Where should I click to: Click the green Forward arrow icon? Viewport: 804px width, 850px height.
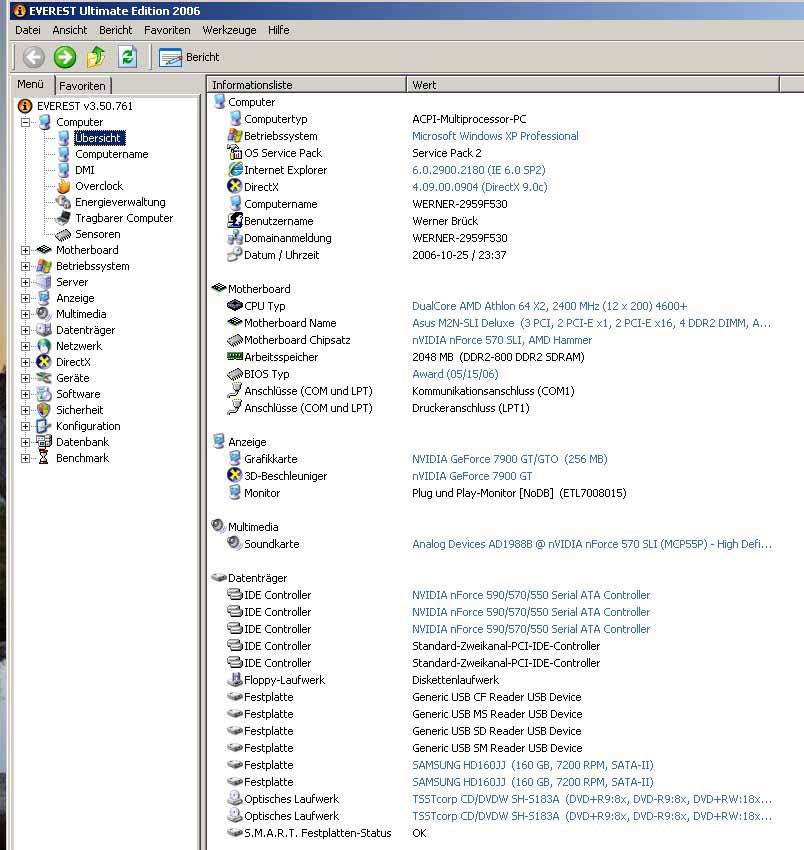pyautogui.click(x=65, y=57)
